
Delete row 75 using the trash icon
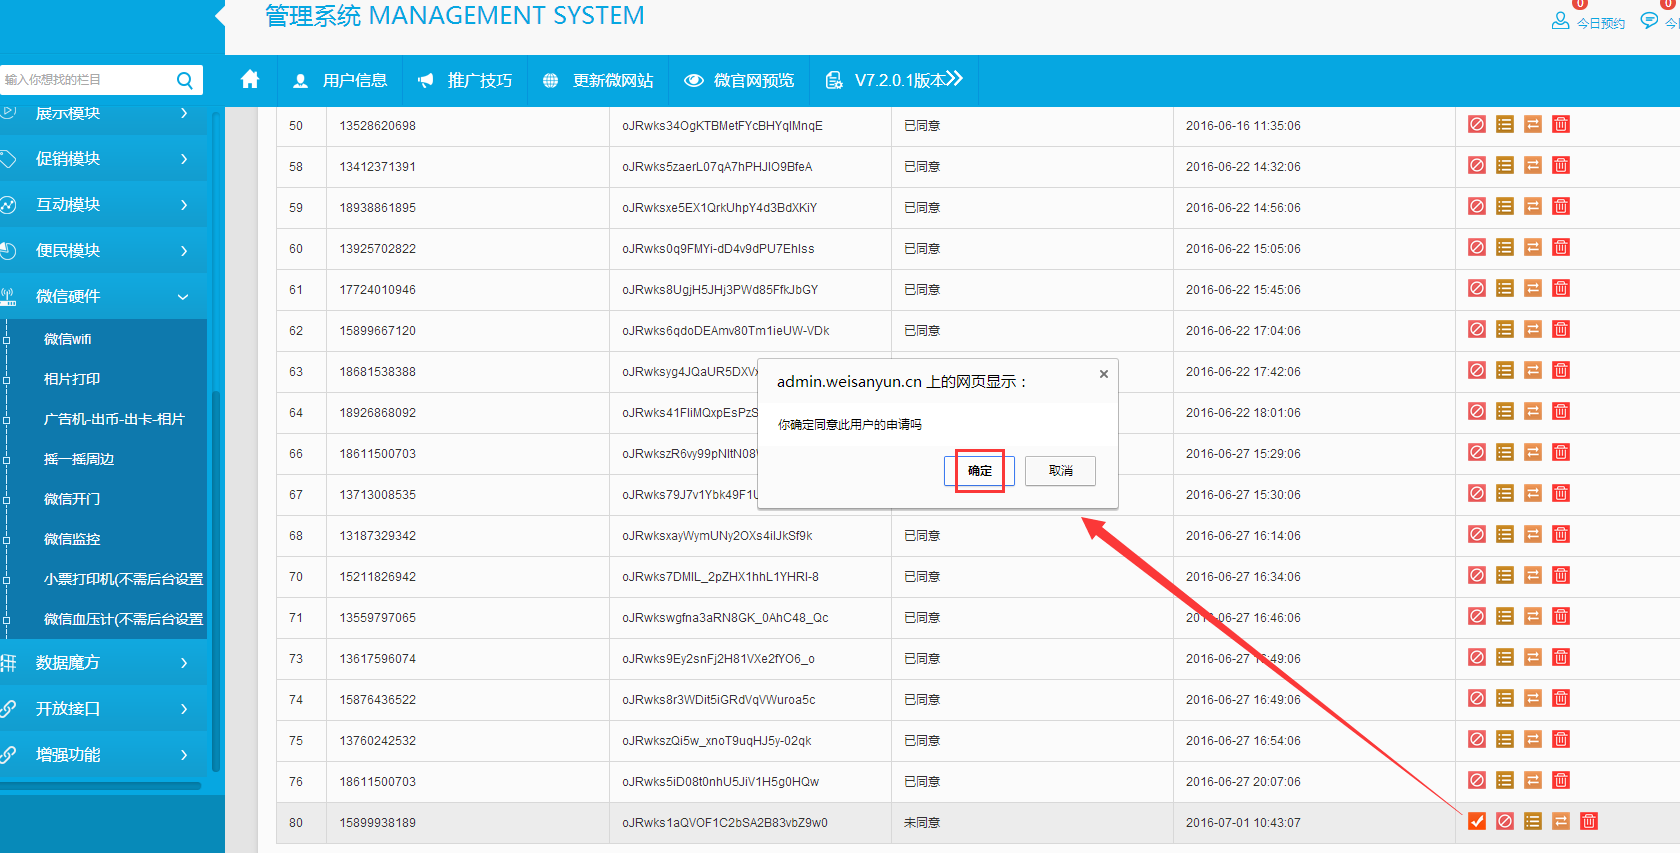[x=1561, y=739]
